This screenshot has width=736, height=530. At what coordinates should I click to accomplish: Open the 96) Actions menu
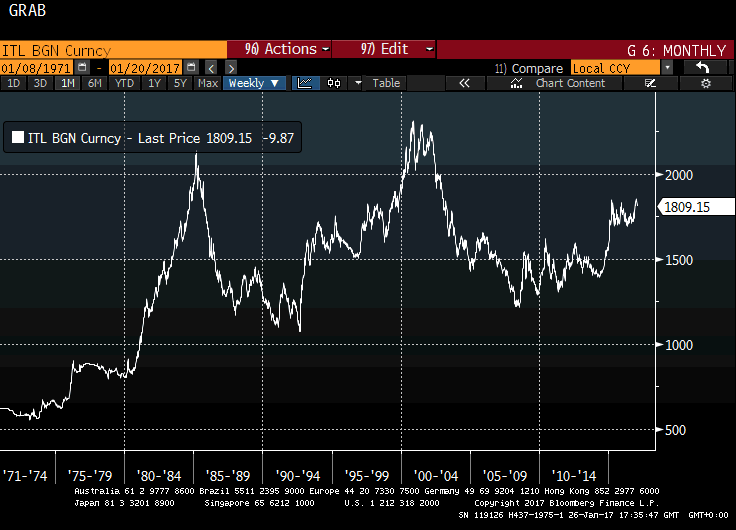[x=279, y=49]
